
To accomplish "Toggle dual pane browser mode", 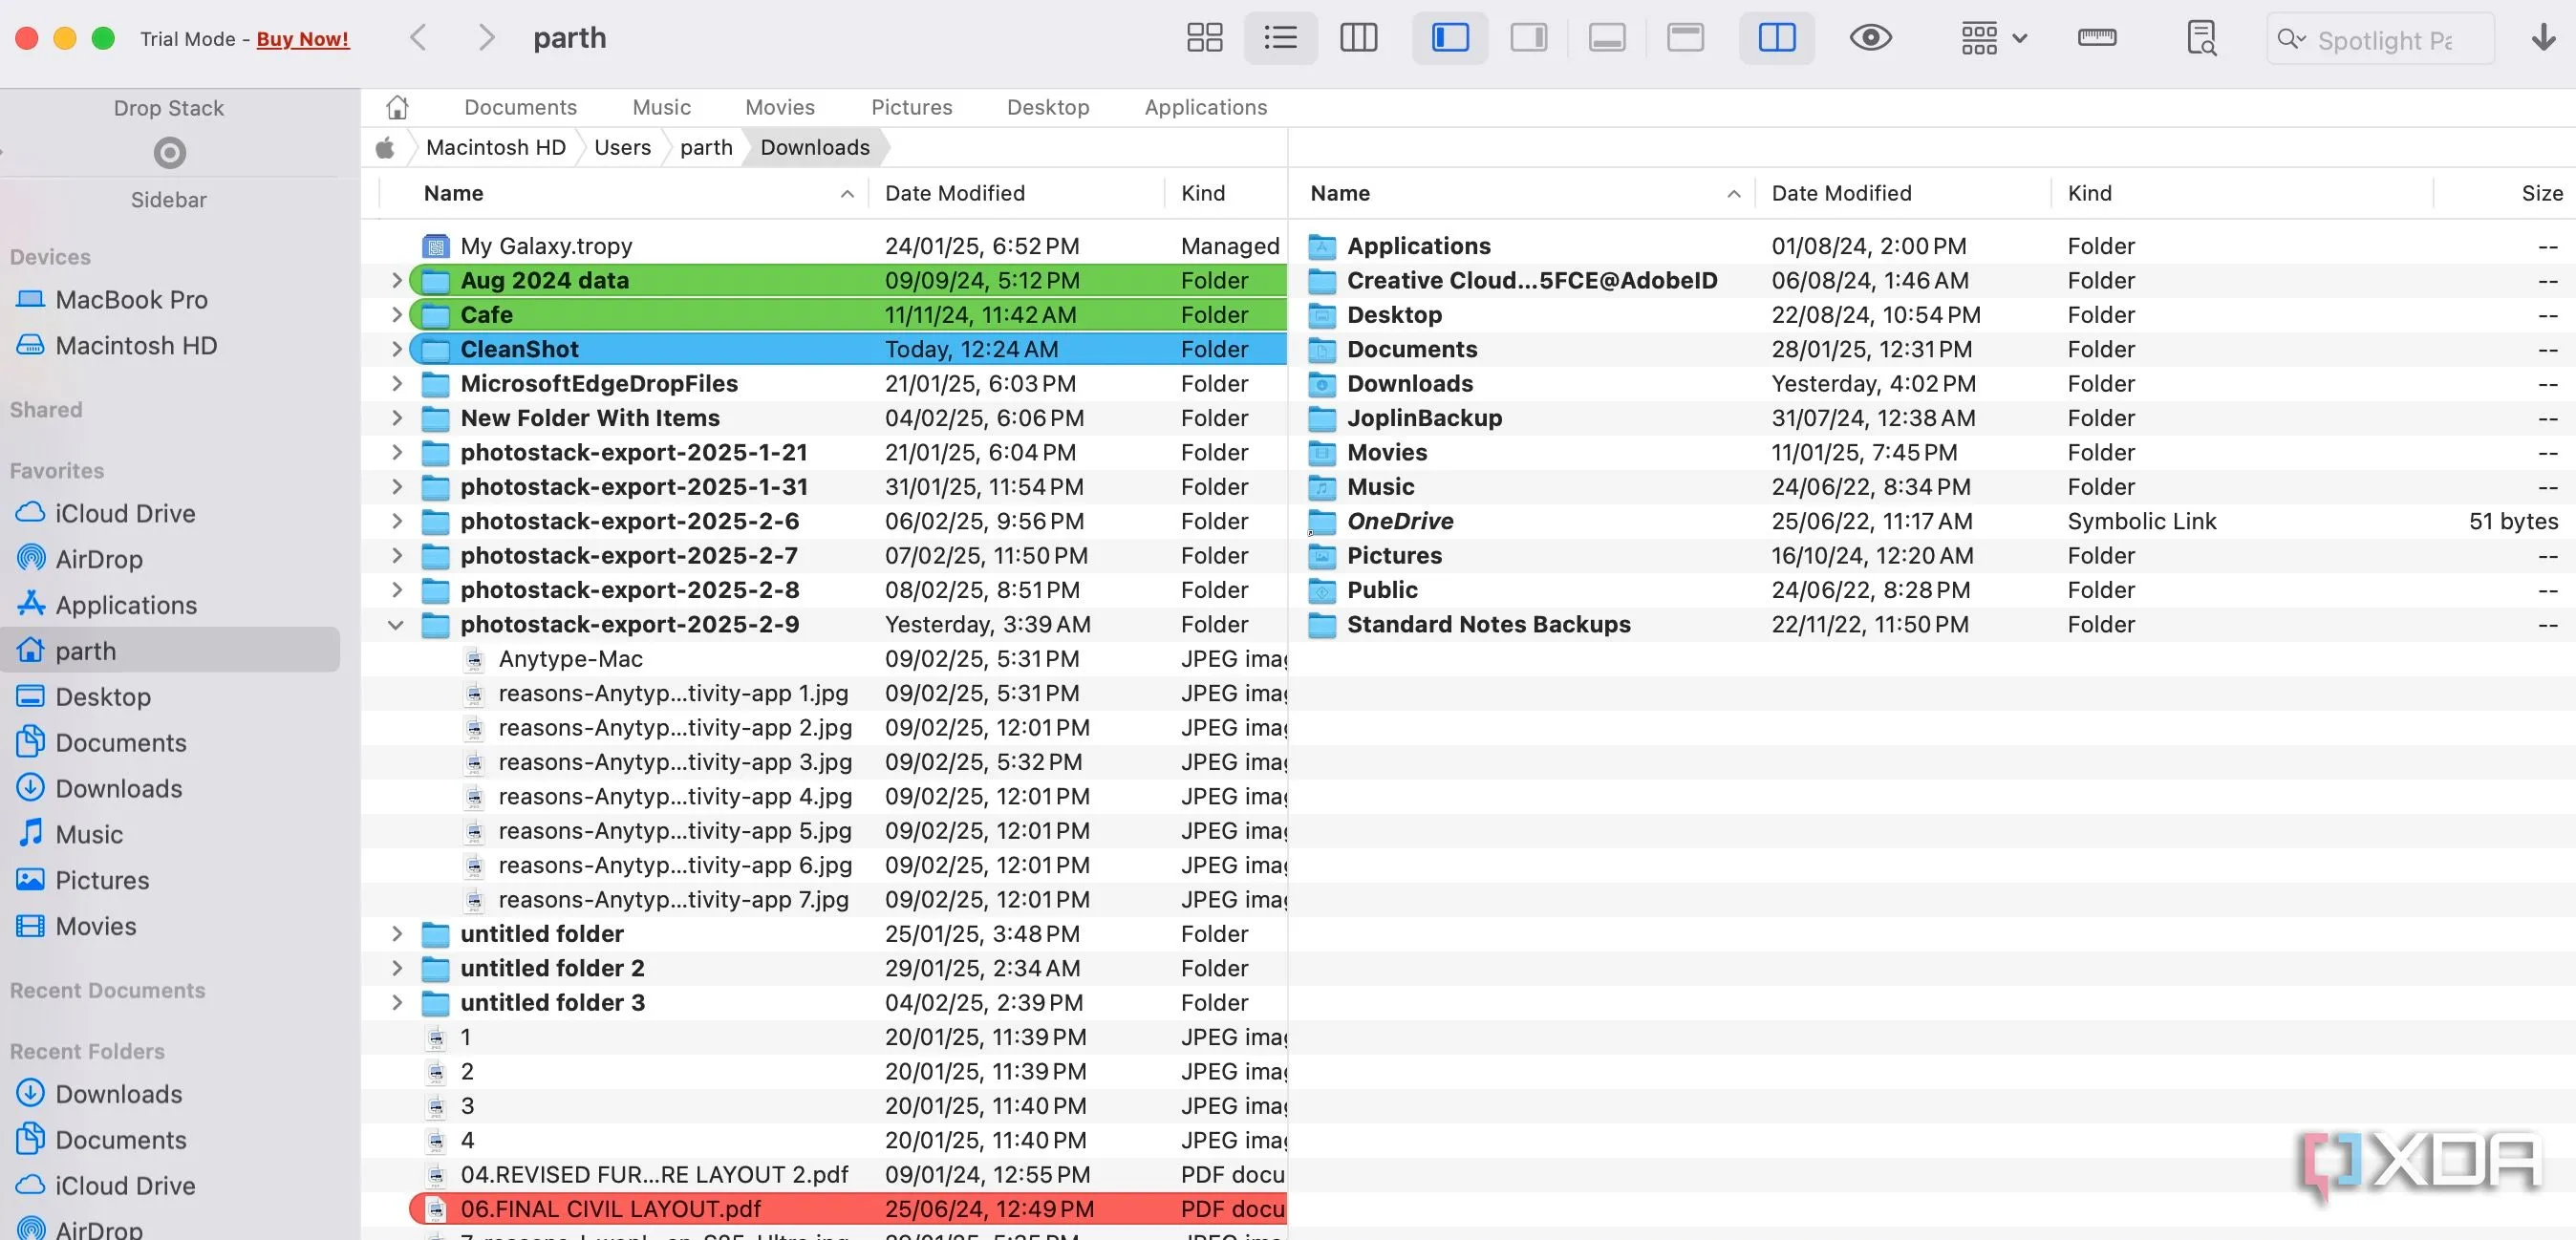I will pos(1776,38).
